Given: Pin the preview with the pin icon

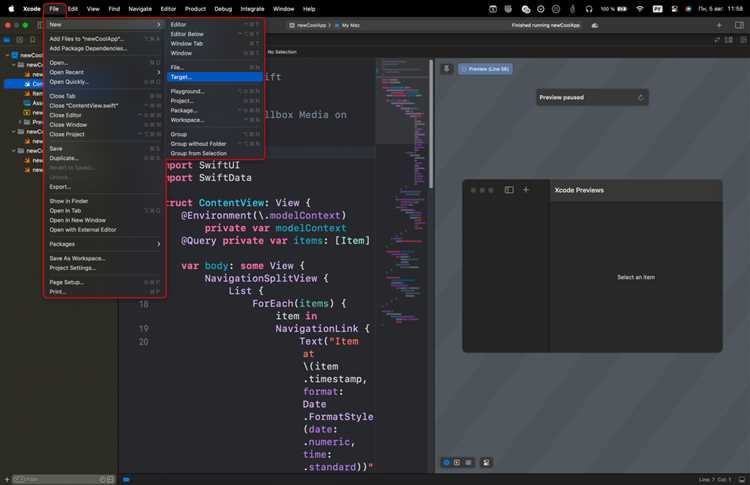Looking at the screenshot, I should (447, 69).
